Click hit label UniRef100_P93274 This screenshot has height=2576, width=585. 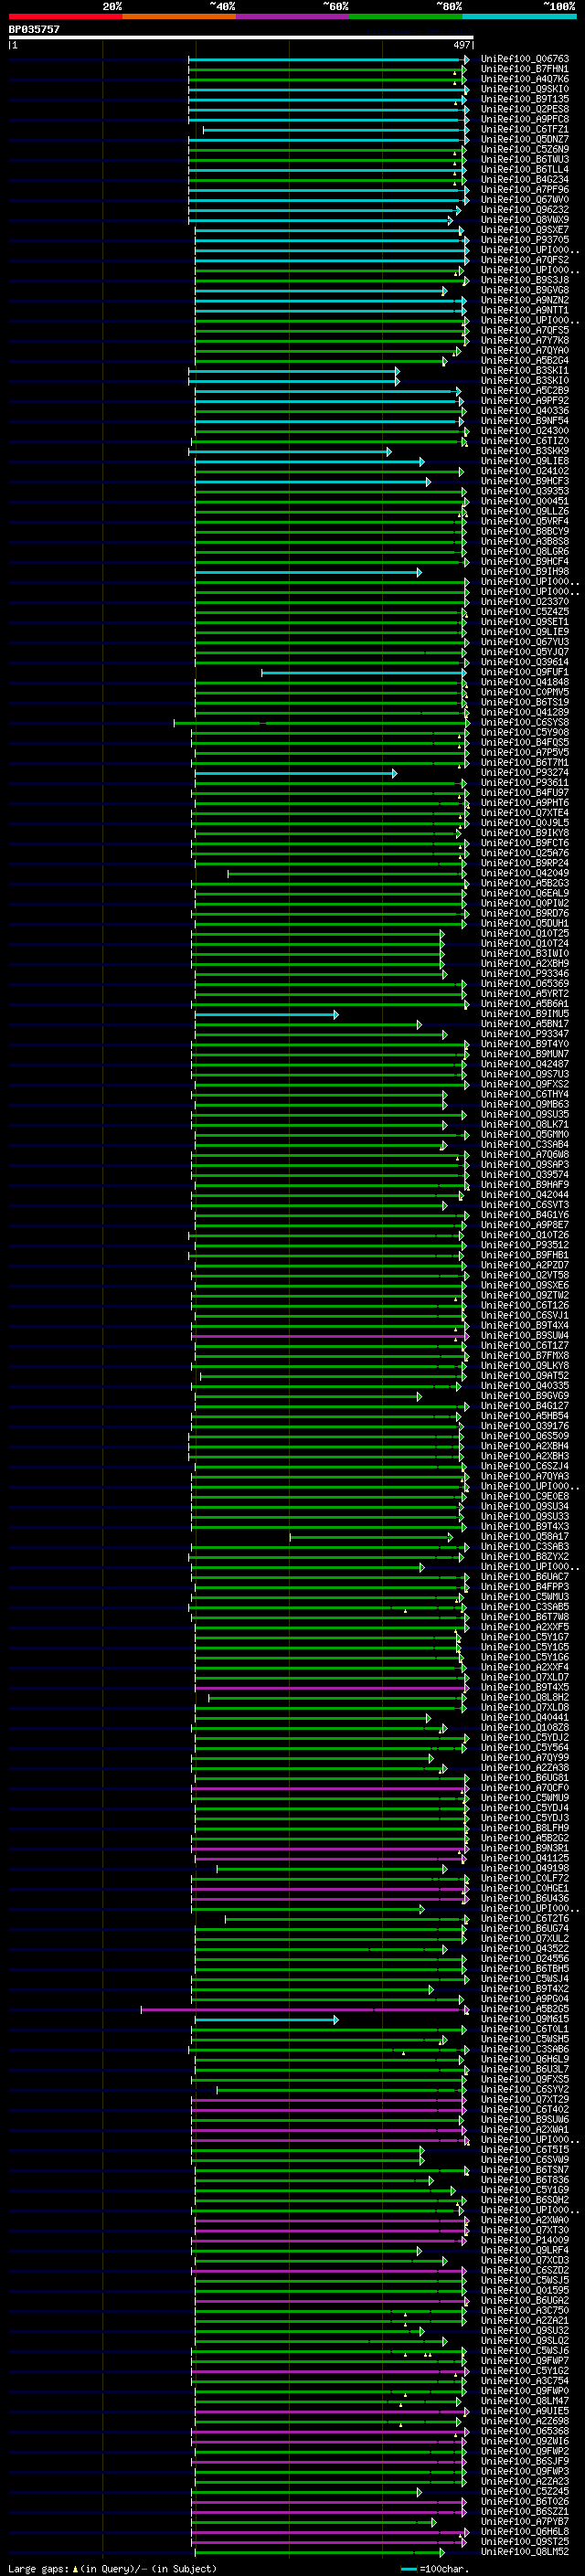tap(525, 772)
